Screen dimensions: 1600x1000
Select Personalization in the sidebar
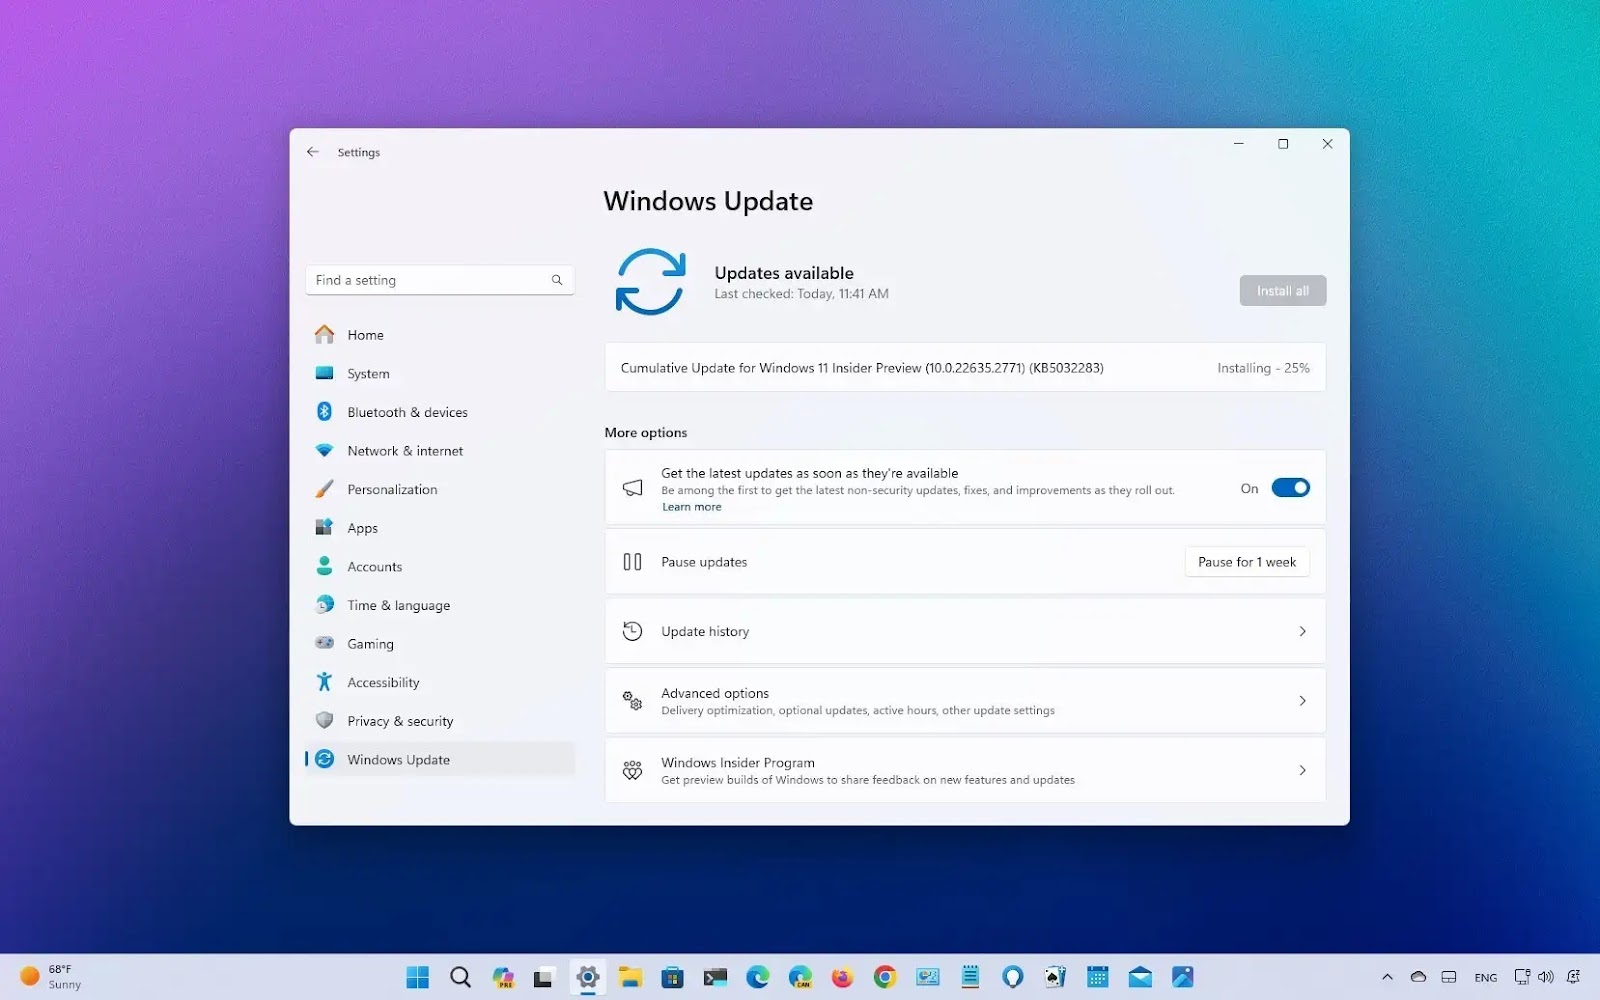point(440,490)
